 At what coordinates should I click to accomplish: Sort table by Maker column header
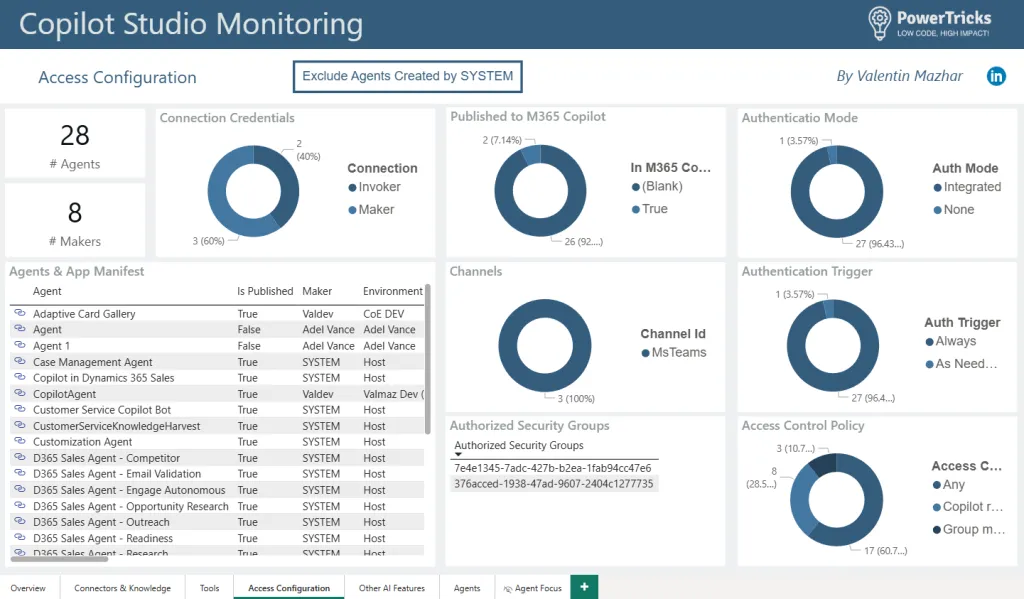317,291
